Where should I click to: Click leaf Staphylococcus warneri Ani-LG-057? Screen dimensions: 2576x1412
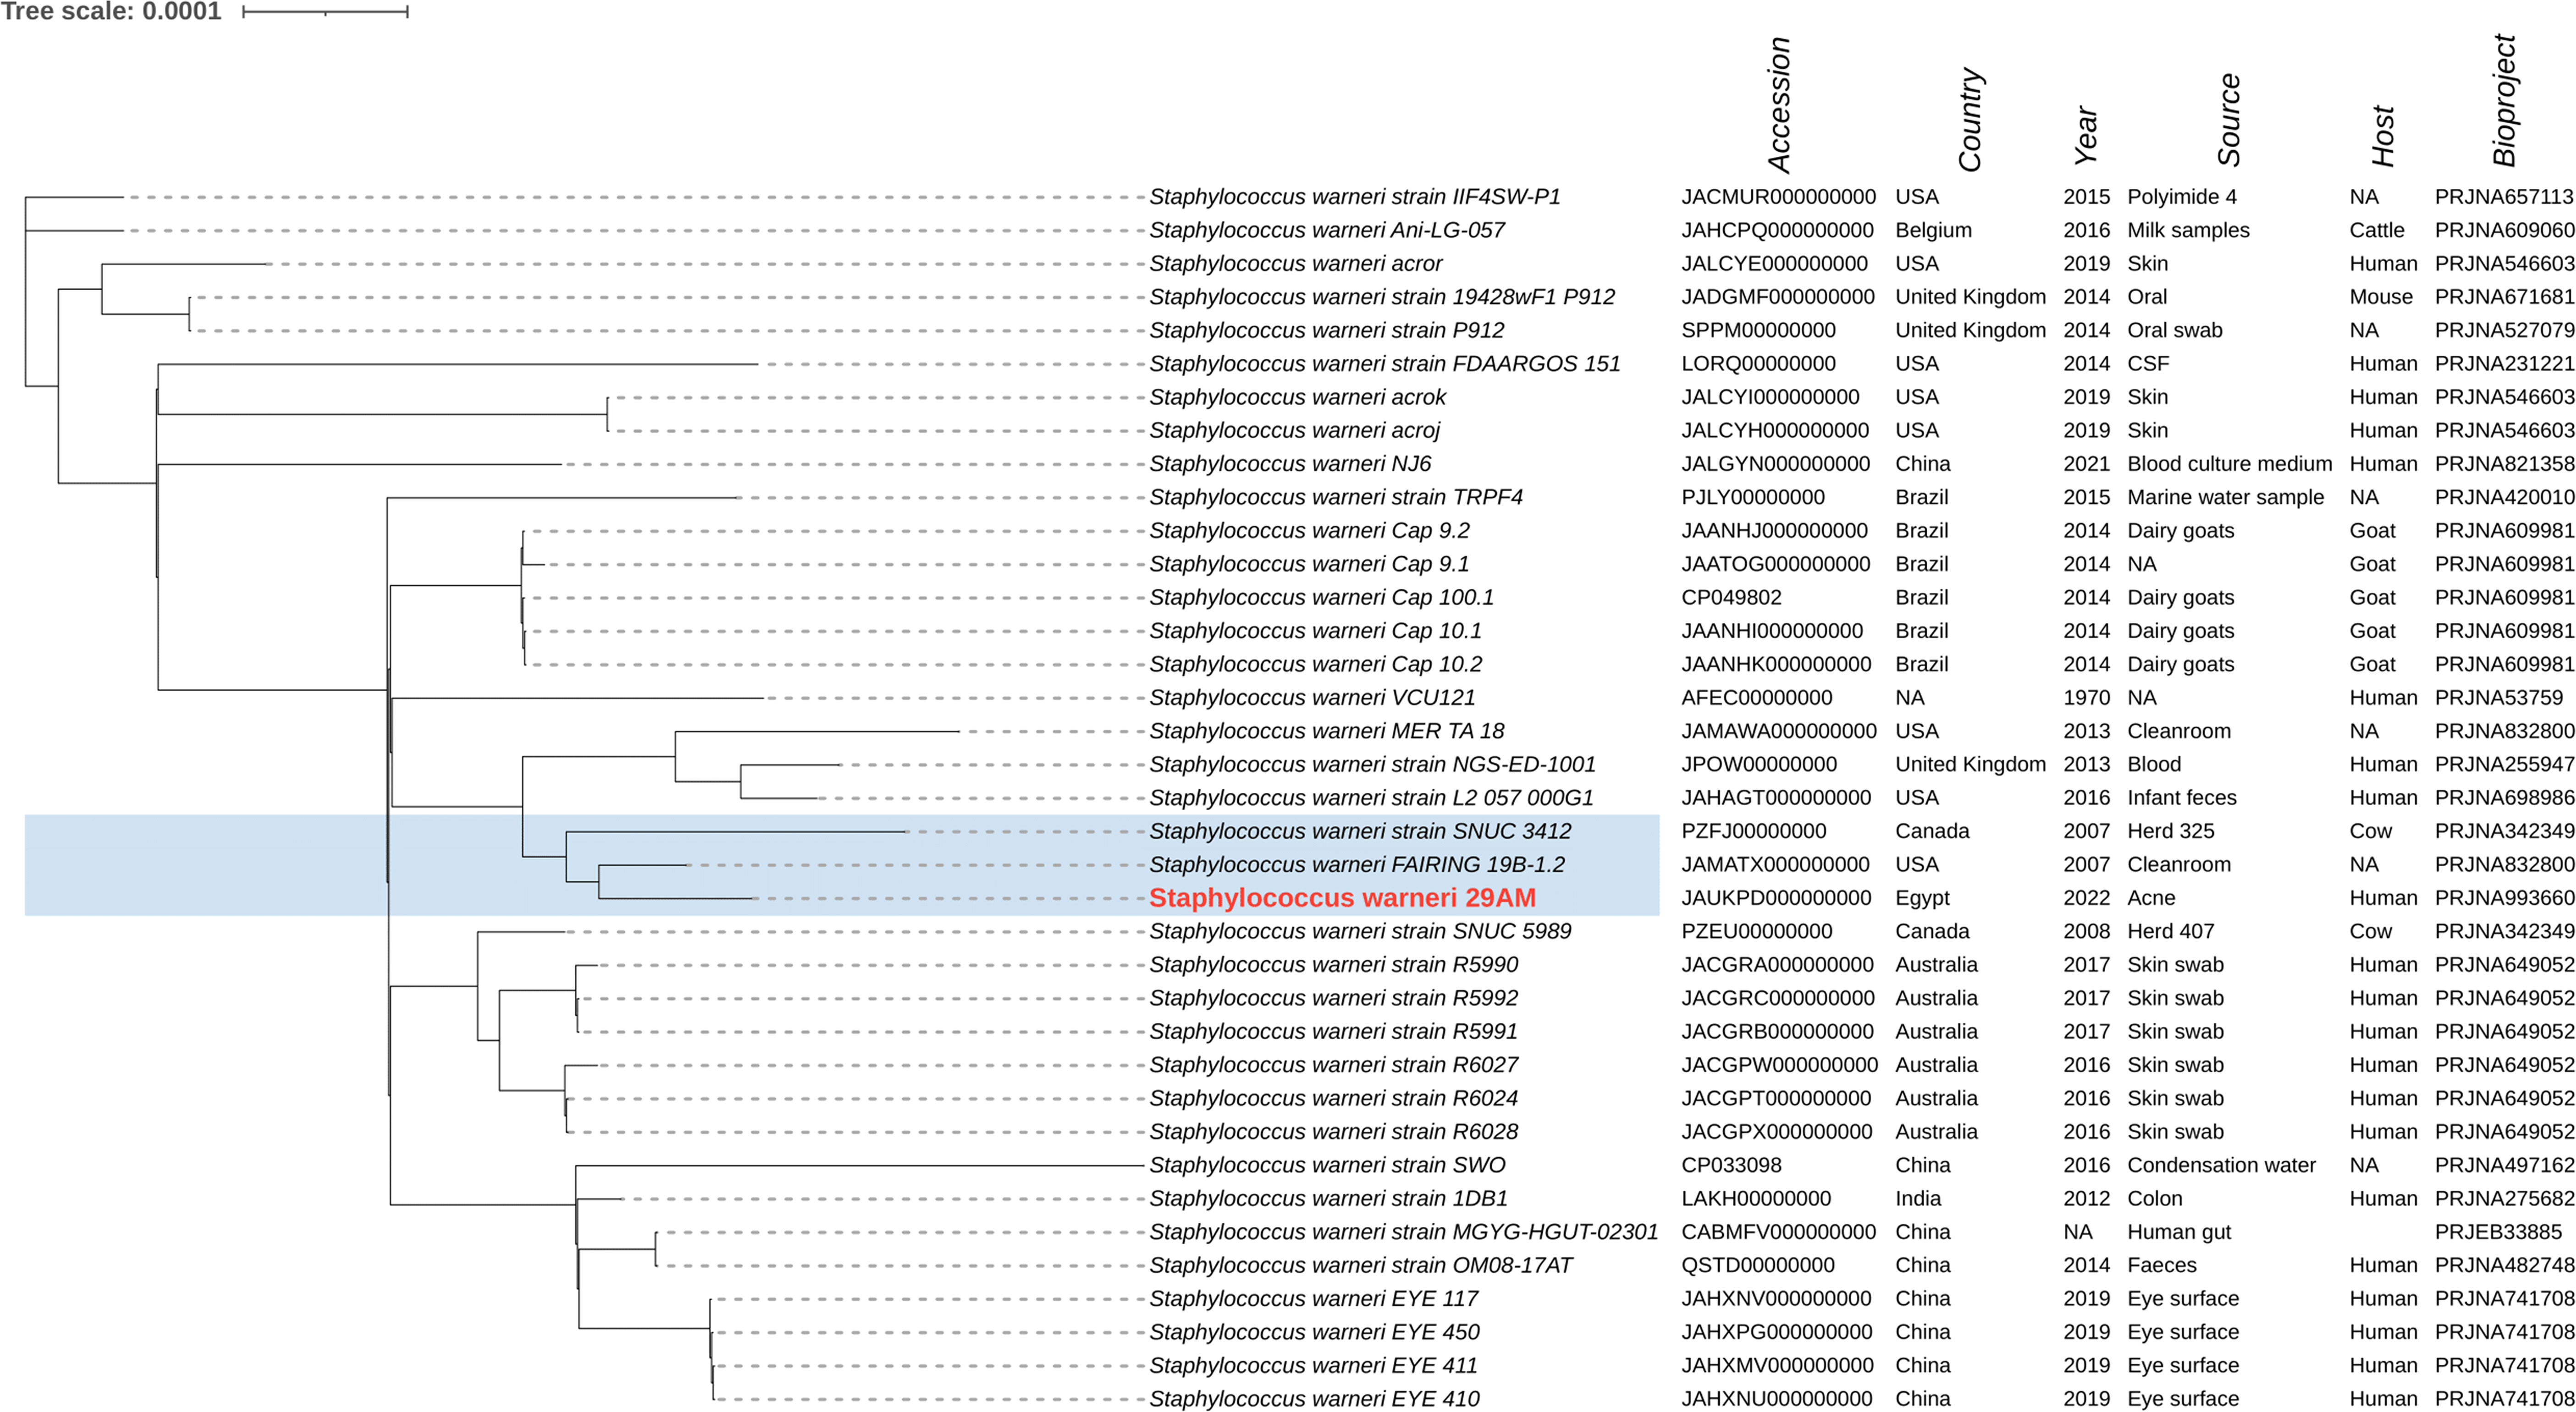click(x=1327, y=230)
